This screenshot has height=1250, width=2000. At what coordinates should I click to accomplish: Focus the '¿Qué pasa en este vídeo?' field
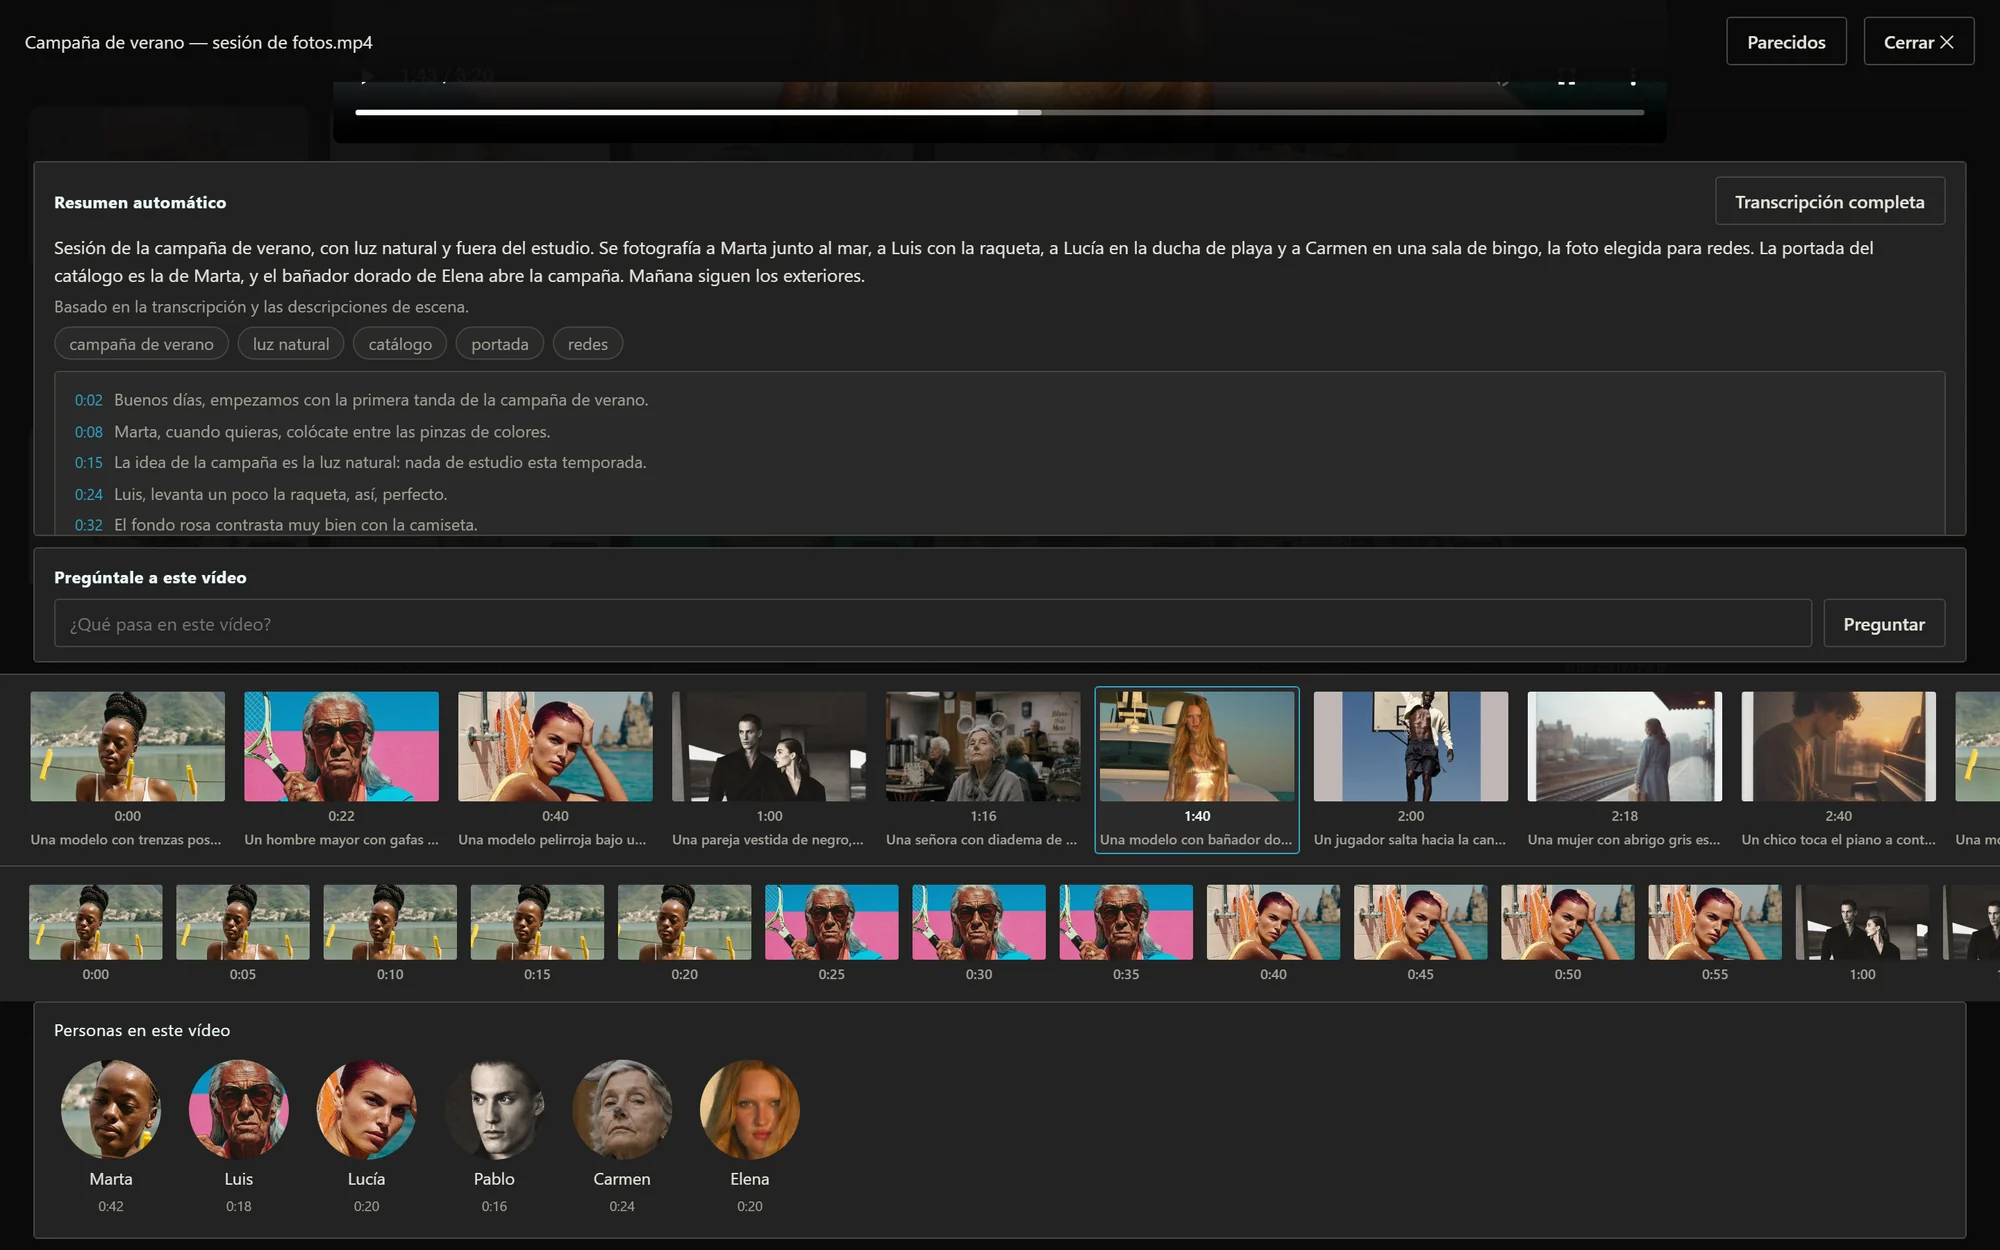point(932,624)
